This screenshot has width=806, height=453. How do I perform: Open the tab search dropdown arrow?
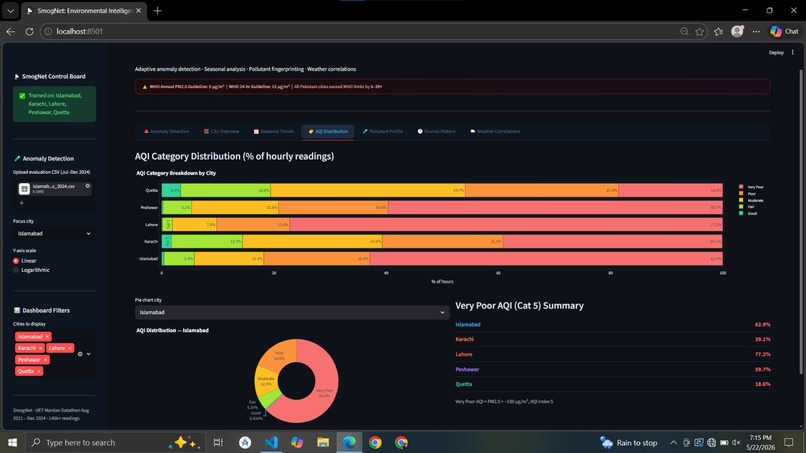click(x=10, y=11)
